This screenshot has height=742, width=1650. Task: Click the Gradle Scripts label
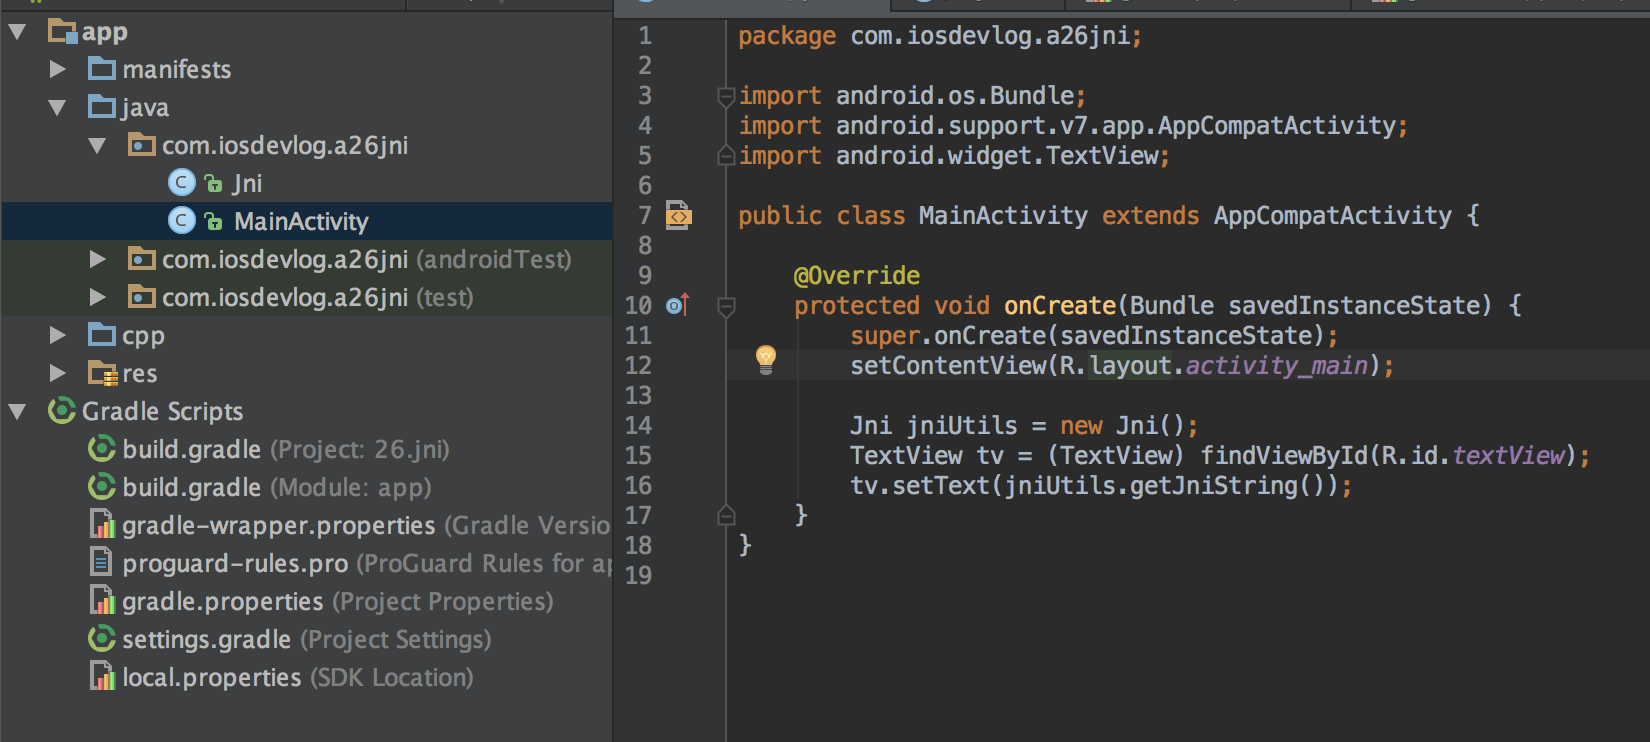[163, 411]
